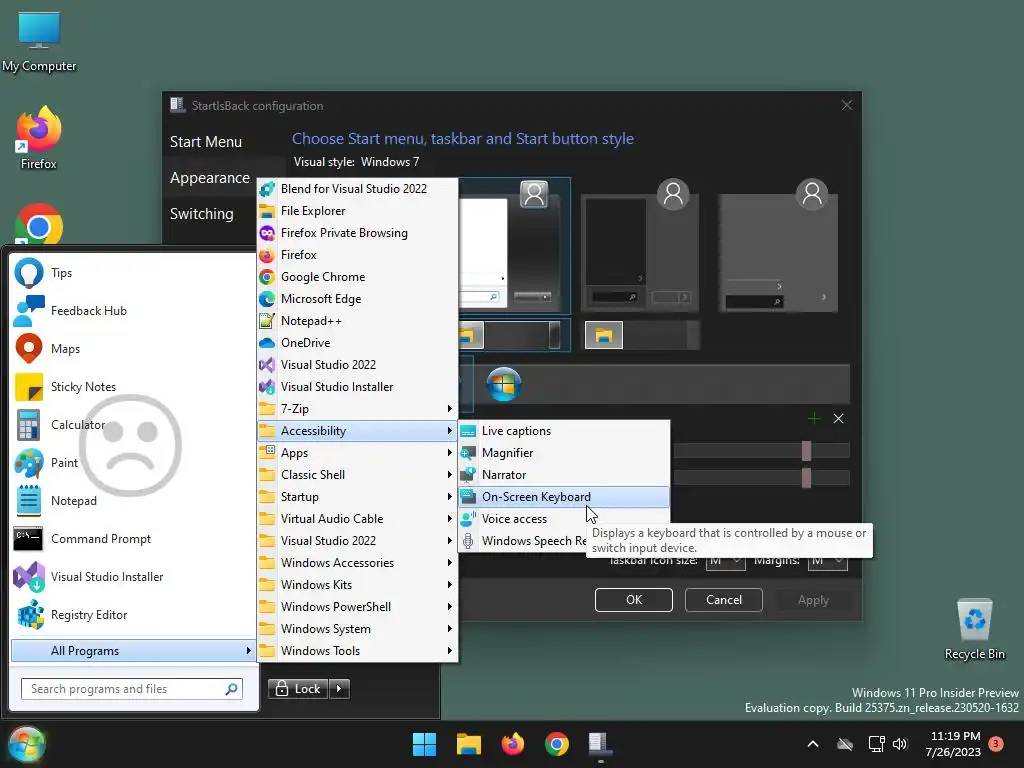
Task: Click the green plus add-style button
Action: click(814, 419)
